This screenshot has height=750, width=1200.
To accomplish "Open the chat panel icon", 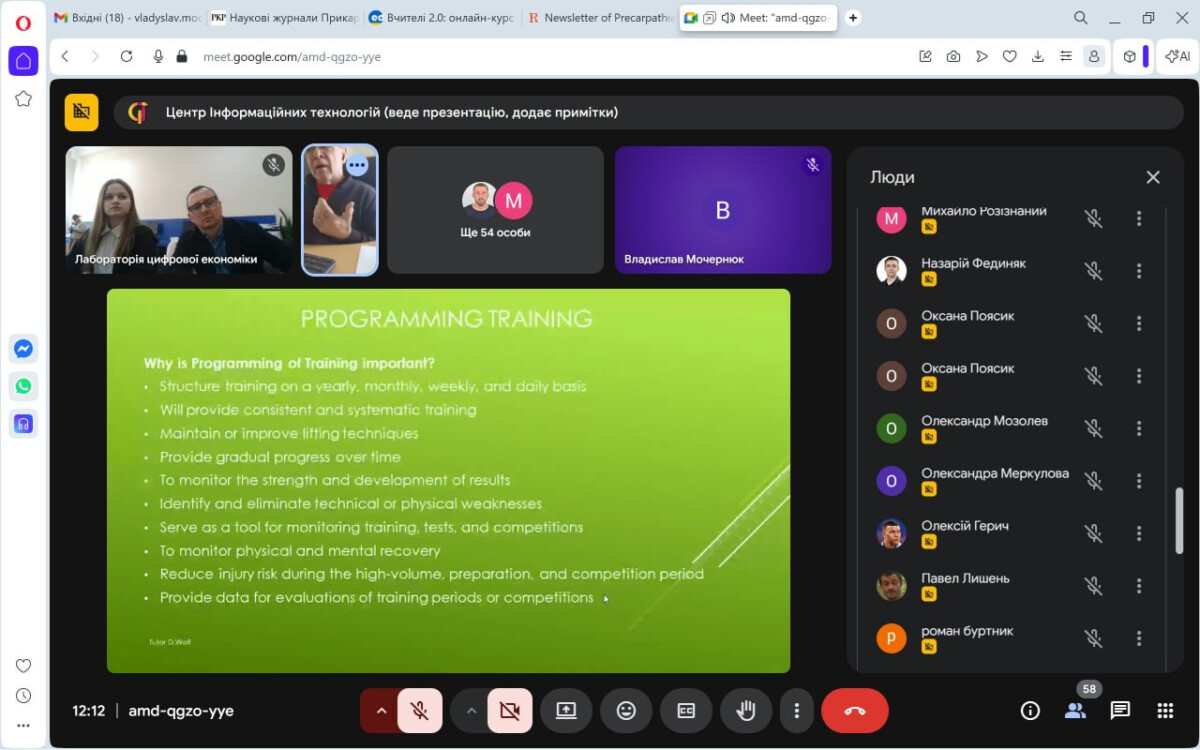I will point(1120,711).
